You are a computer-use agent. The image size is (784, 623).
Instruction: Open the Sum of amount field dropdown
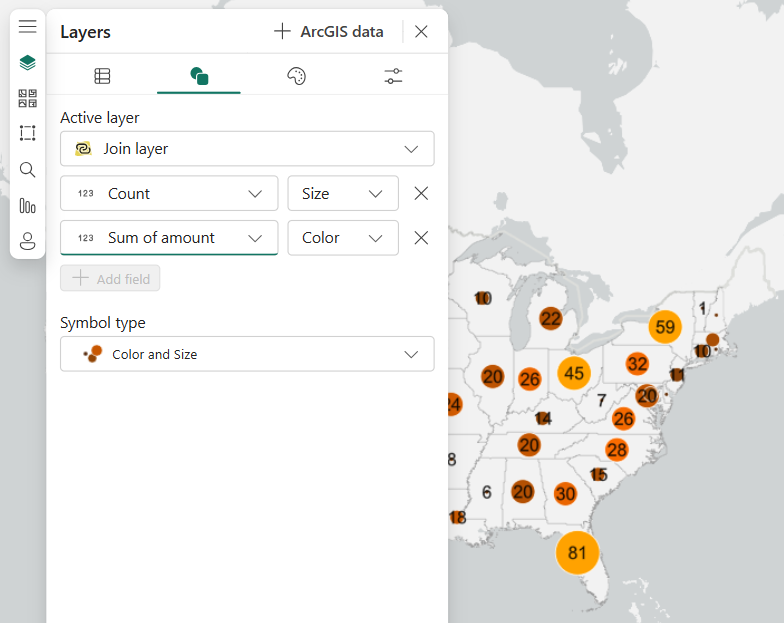point(169,238)
